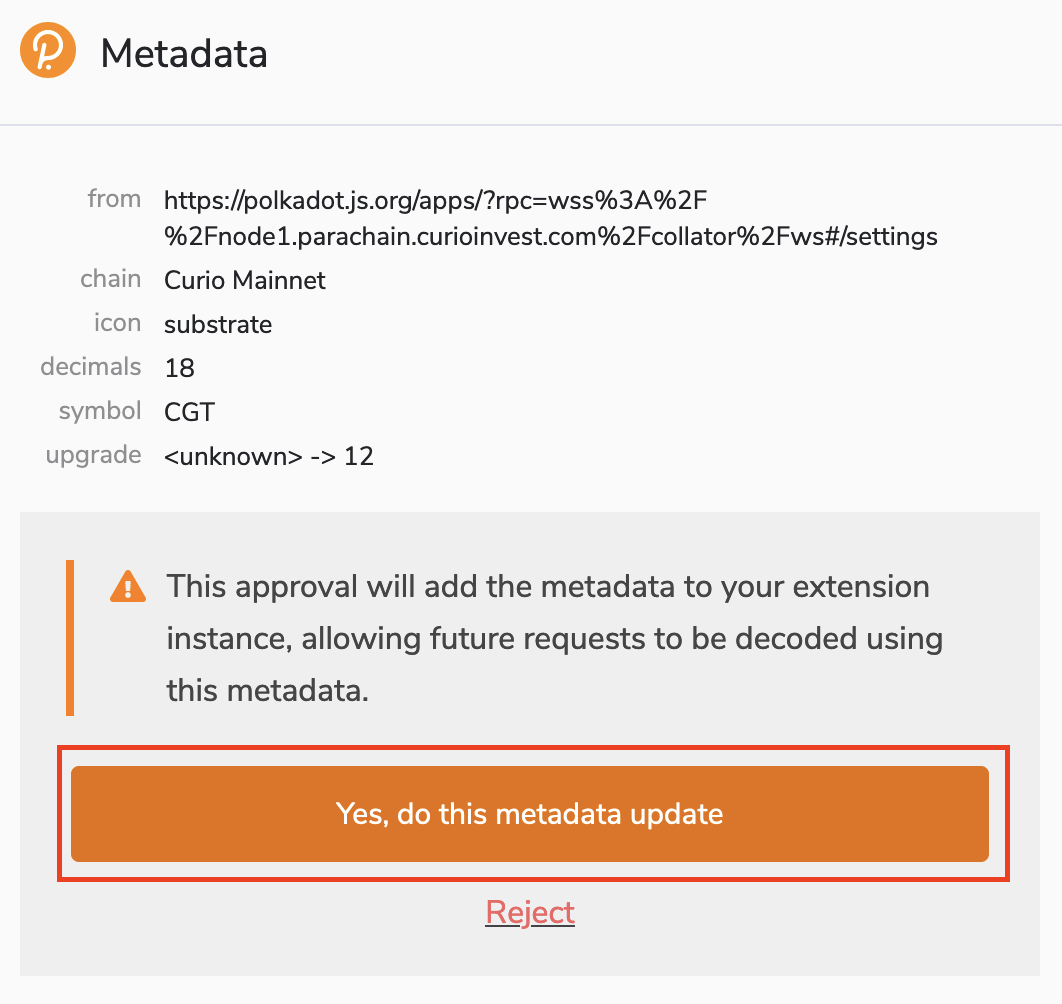Click the orange Polkadot logo icon
The height and width of the screenshot is (1004, 1062).
coord(48,50)
